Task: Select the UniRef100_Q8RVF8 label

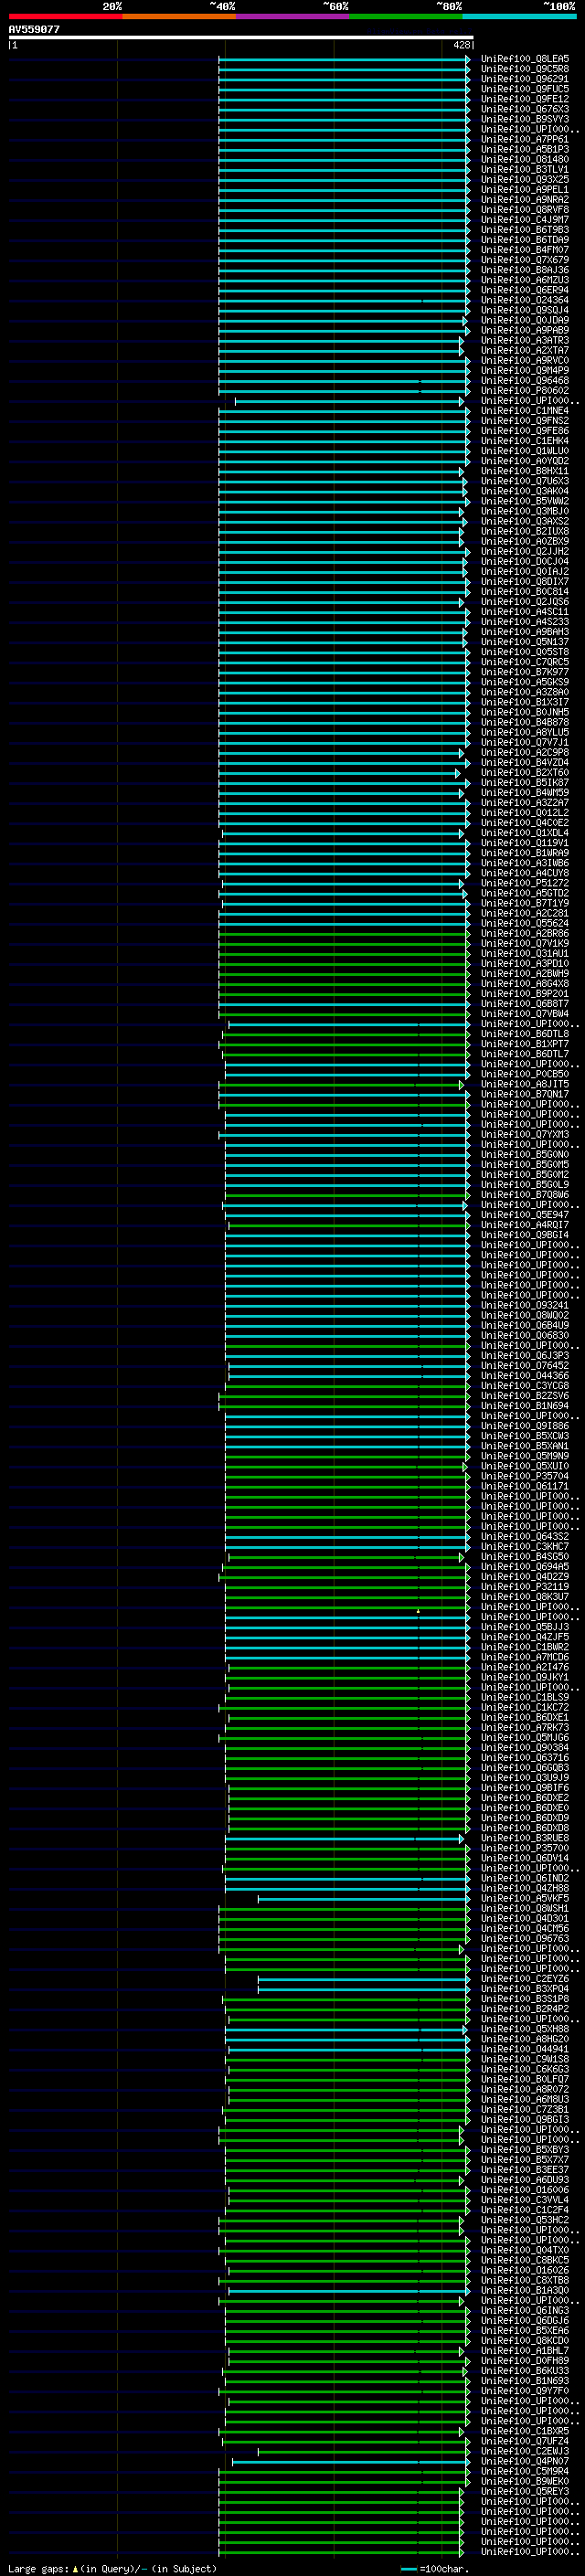Action: tap(525, 210)
